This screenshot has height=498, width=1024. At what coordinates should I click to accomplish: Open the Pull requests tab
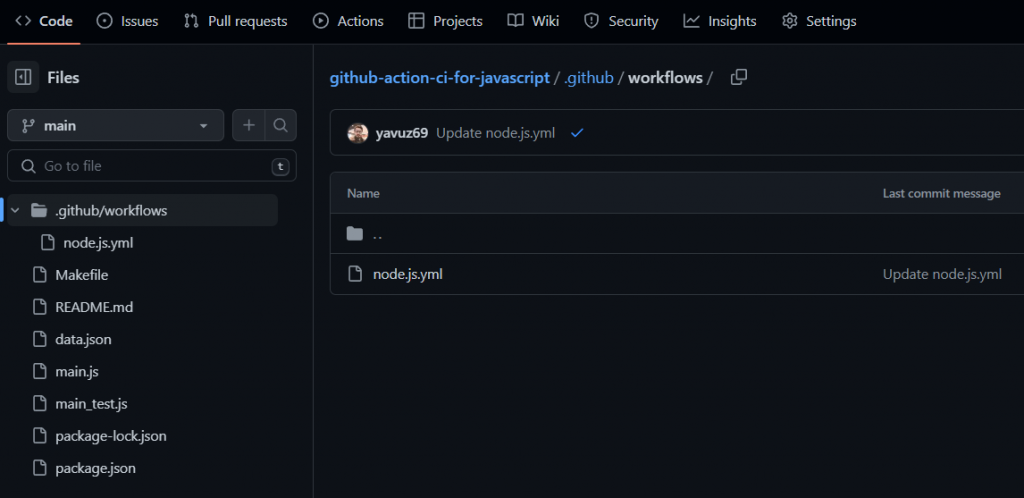[235, 21]
